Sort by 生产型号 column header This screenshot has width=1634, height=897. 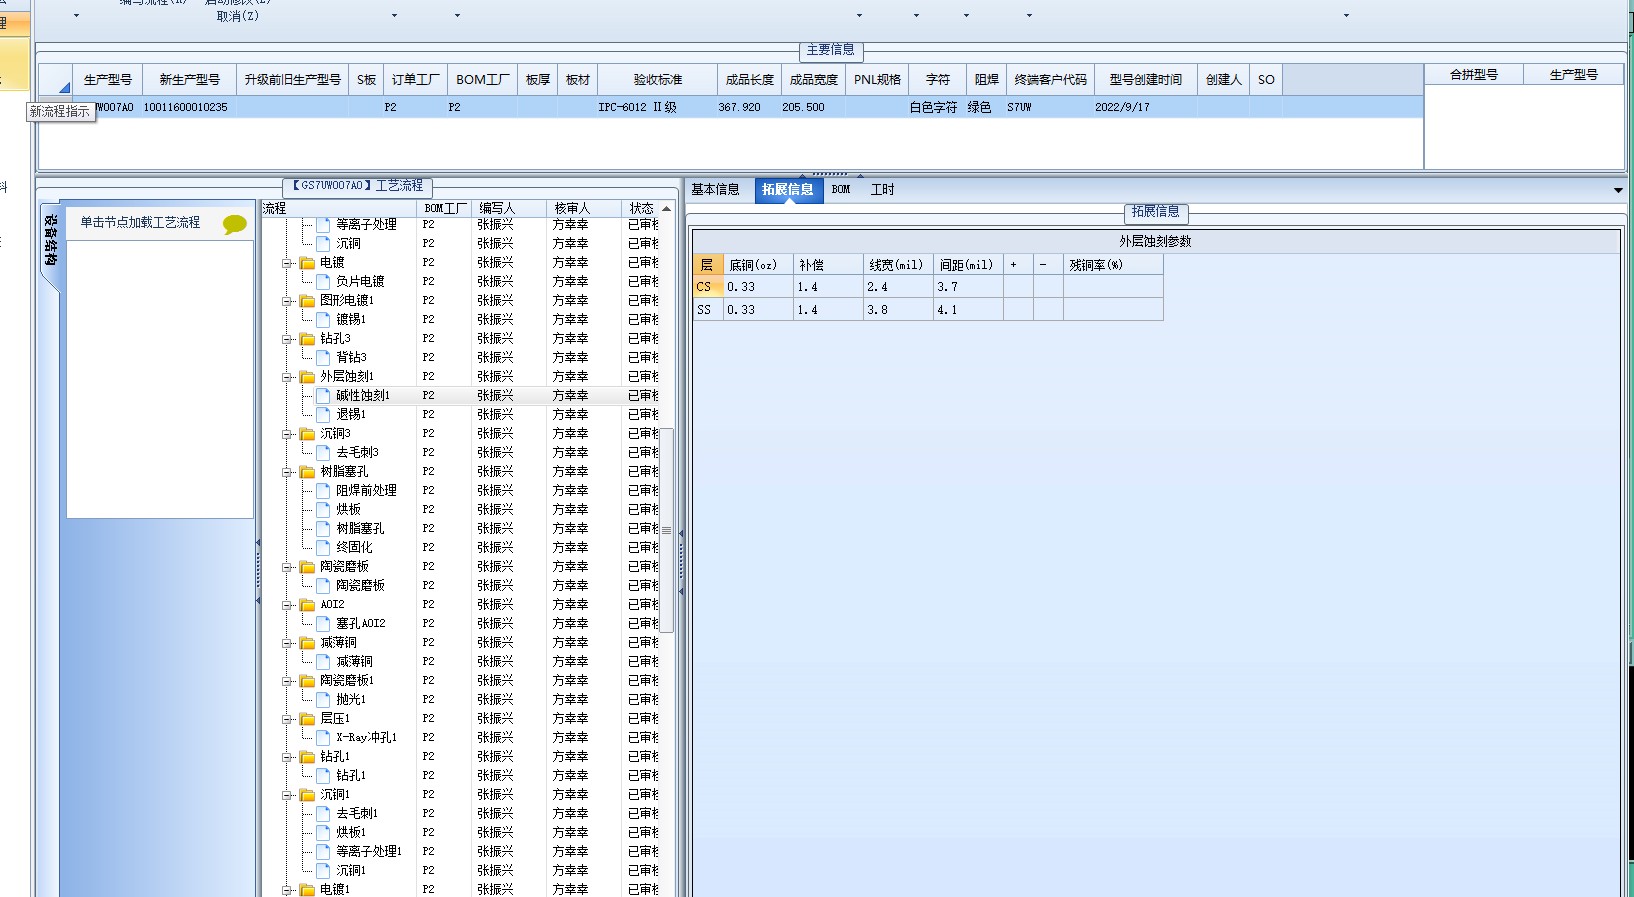[108, 79]
